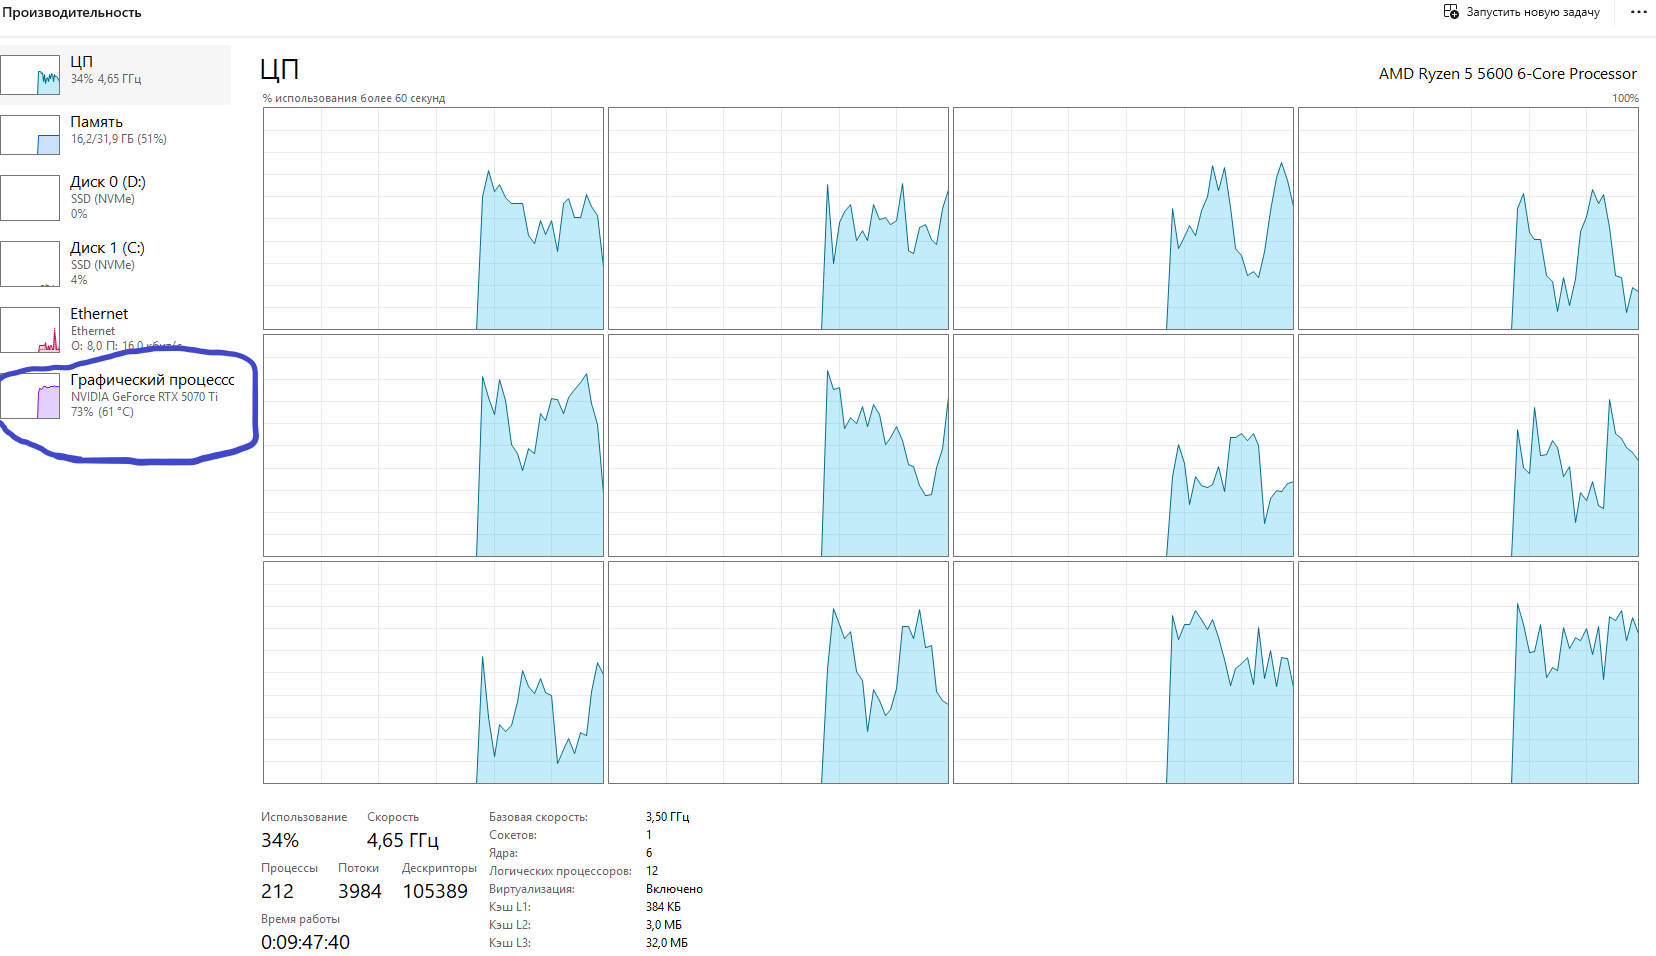Screen dimensions: 1656x956
Task: Click the Ethernet mini graph thumbnail
Action: tap(30, 330)
